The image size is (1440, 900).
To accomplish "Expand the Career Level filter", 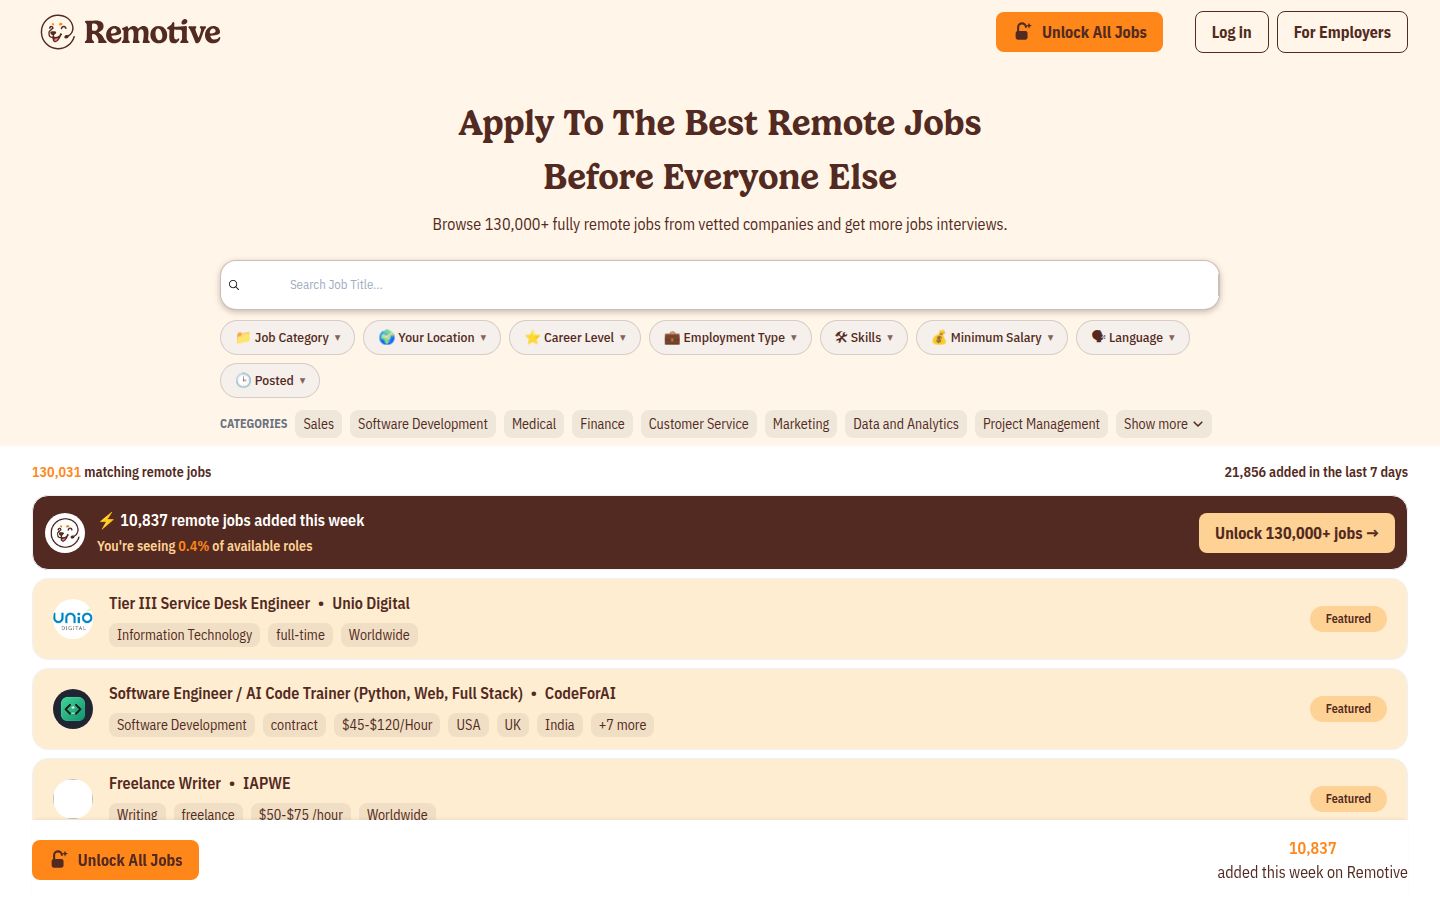I will 575,338.
